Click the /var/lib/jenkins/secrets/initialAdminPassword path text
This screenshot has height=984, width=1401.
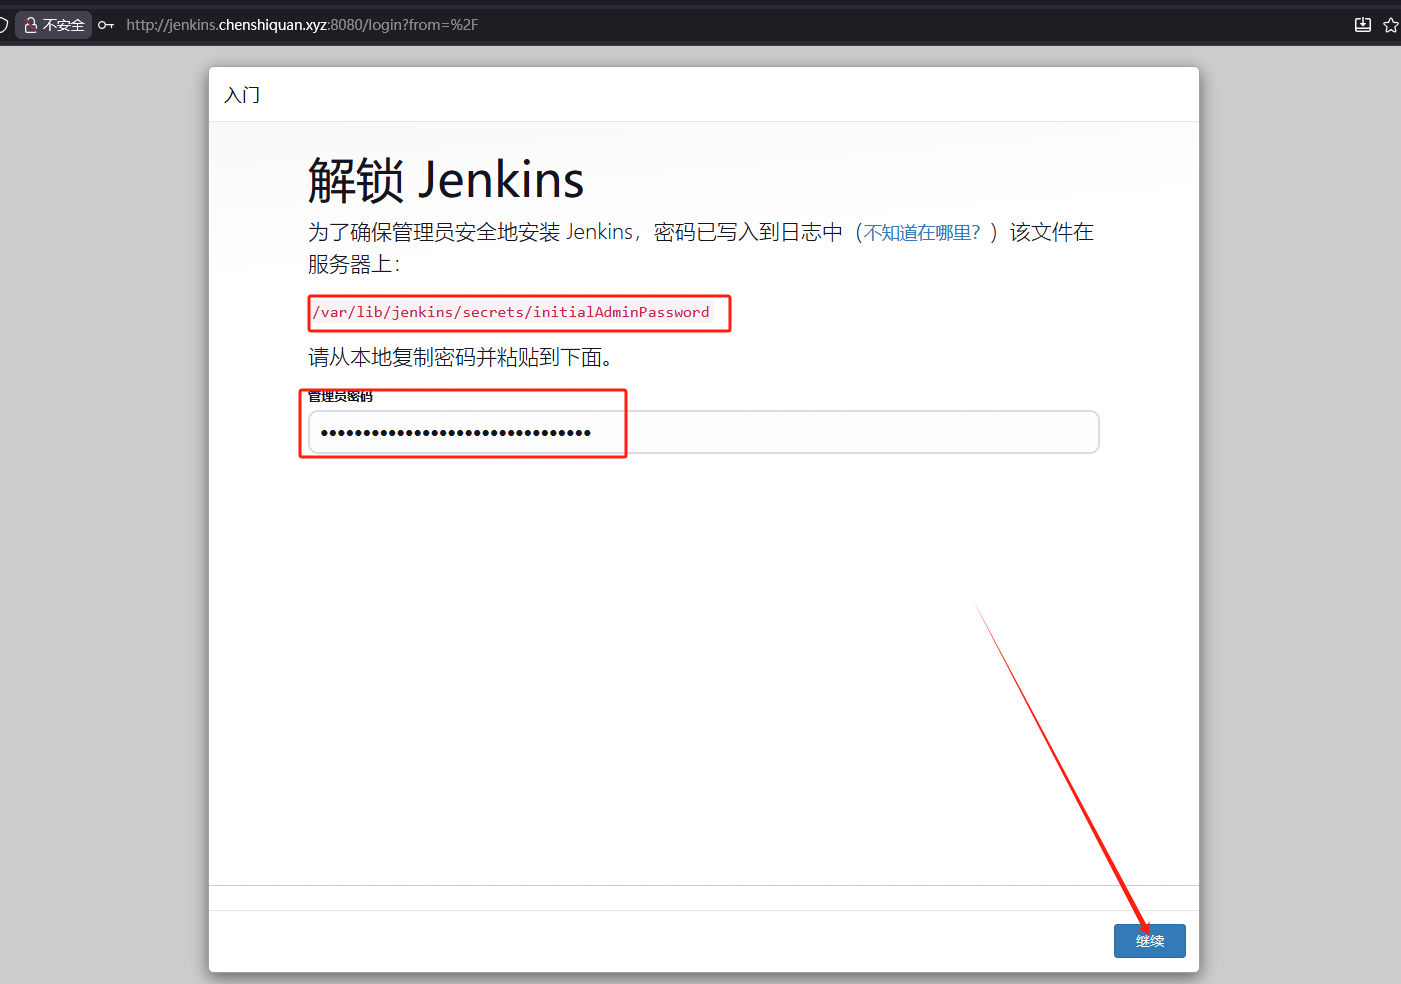pyautogui.click(x=511, y=312)
